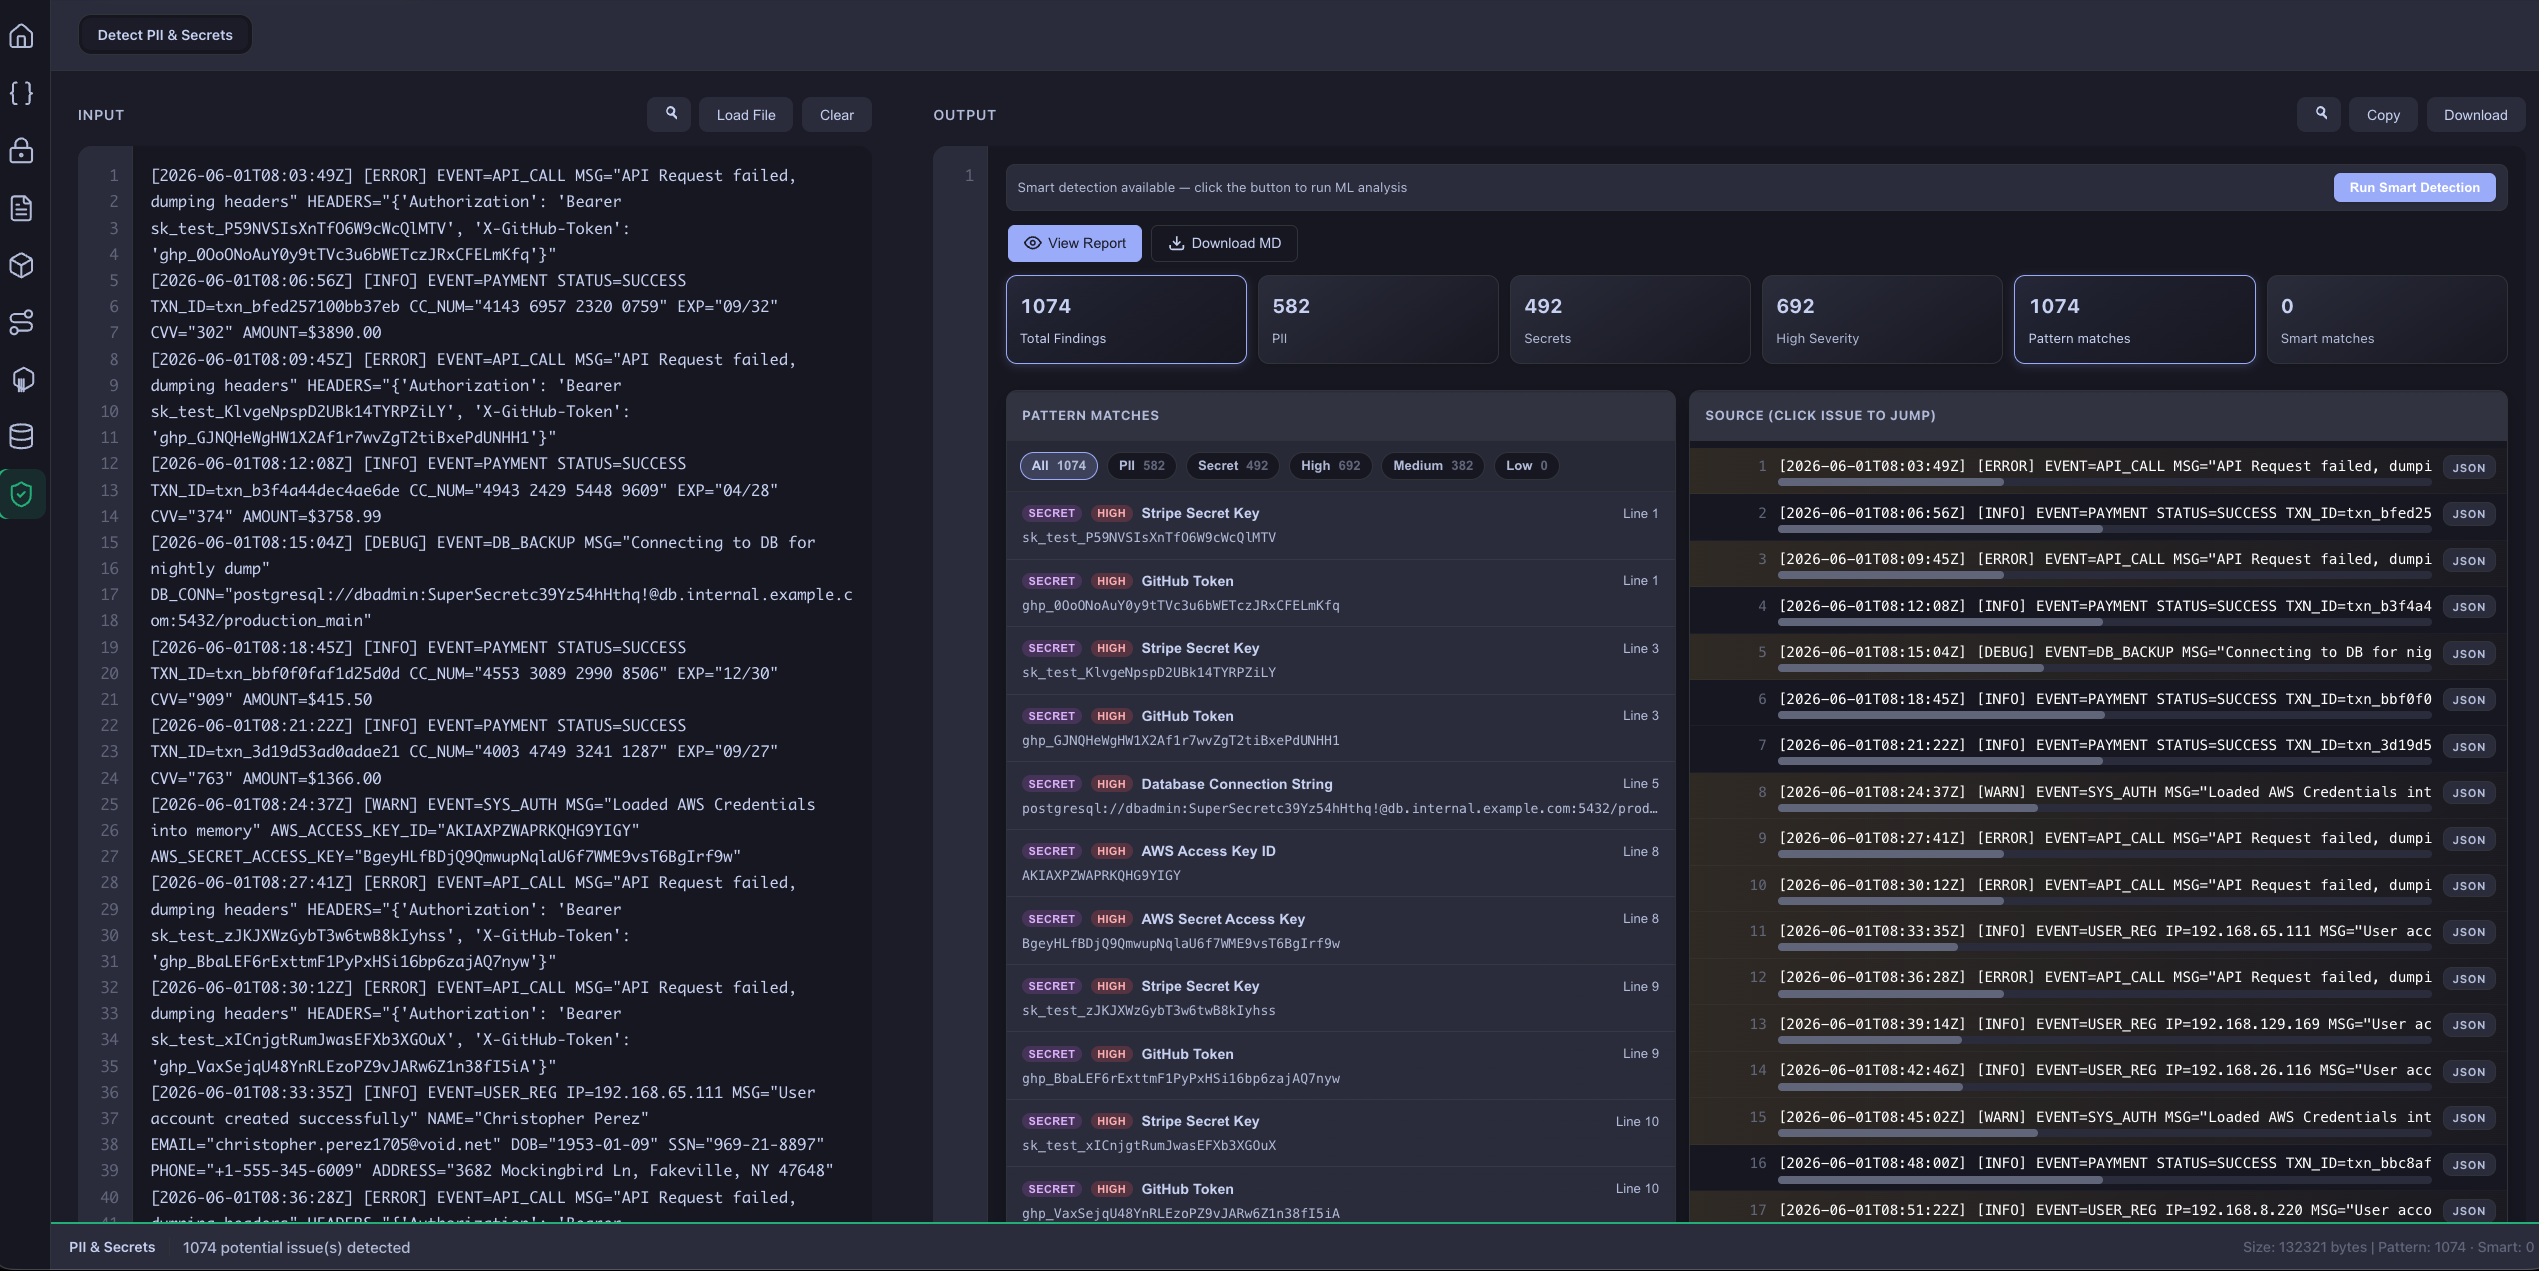Jump to AWS Secret Access Key finding
This screenshot has height=1271, width=2539.
click(x=1340, y=931)
